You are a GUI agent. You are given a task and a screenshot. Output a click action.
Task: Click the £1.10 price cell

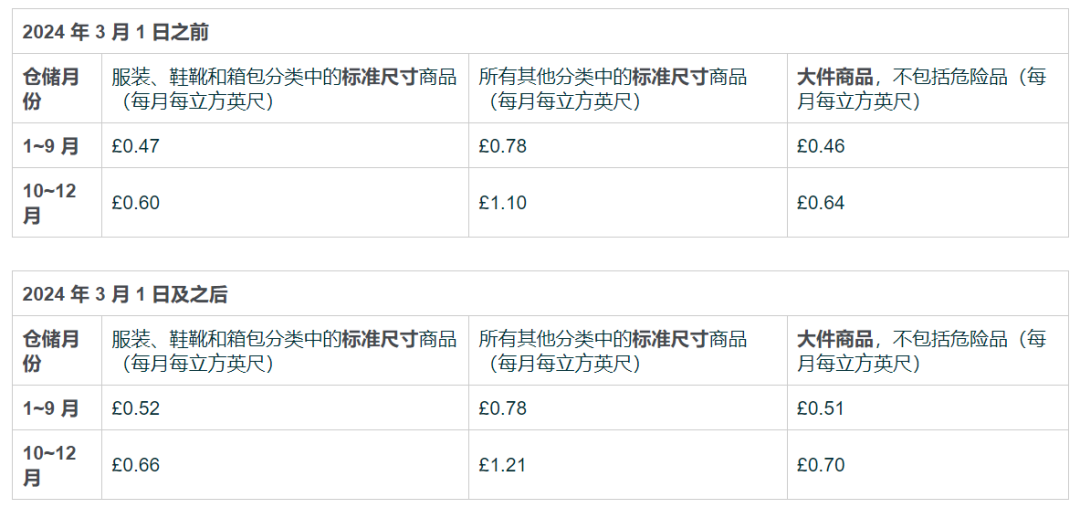[x=503, y=203]
